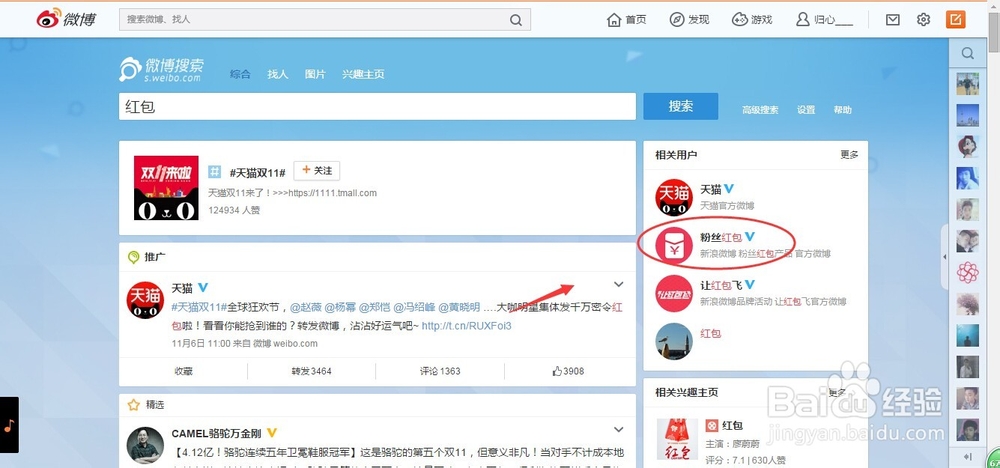Click the CAMEL骆驼万金刚 user name
1000x468 pixels.
(x=216, y=434)
